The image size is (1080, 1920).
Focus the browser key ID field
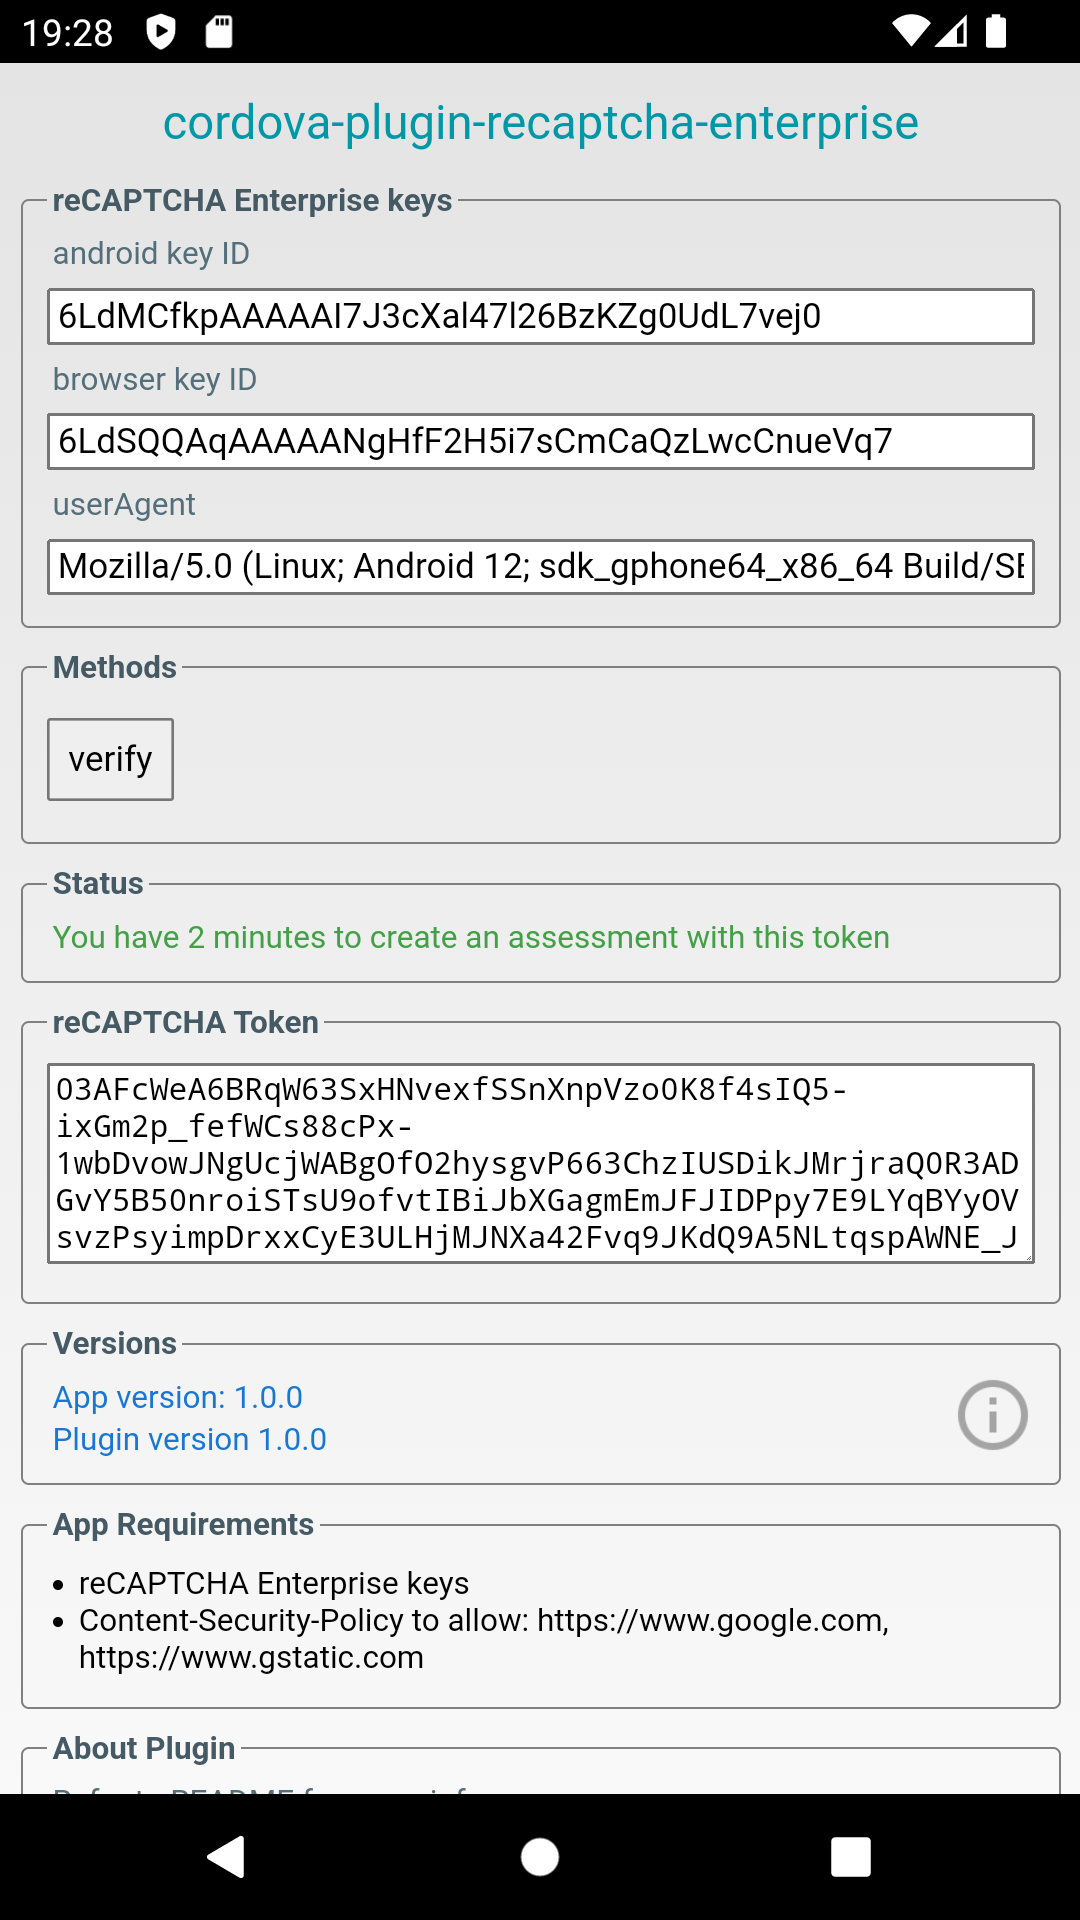click(x=540, y=441)
